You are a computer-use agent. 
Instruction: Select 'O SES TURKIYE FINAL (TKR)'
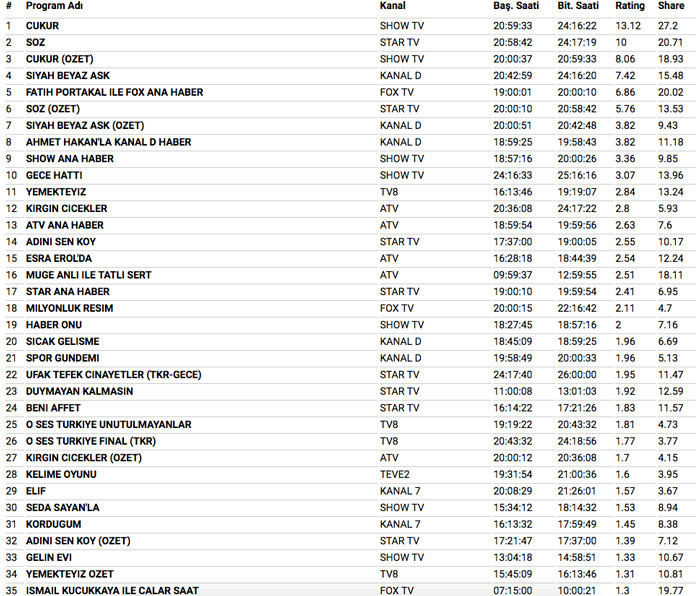[91, 441]
